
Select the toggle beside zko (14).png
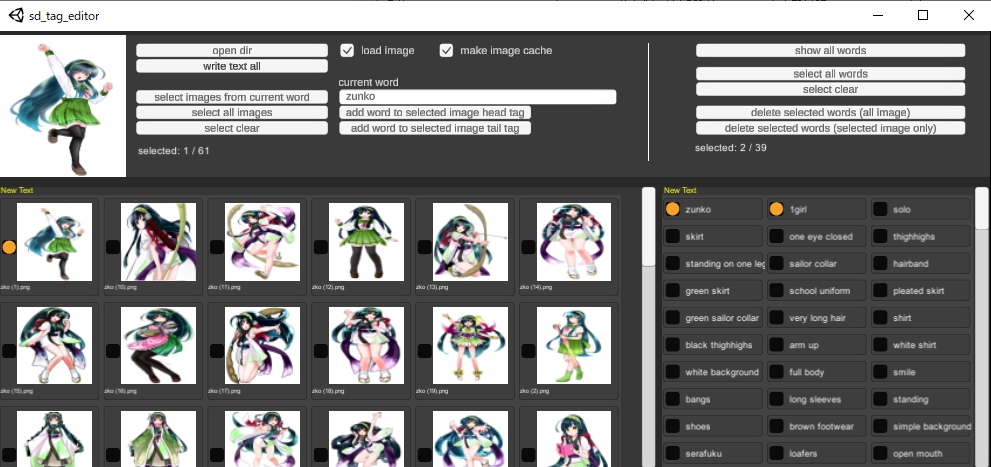click(528, 247)
